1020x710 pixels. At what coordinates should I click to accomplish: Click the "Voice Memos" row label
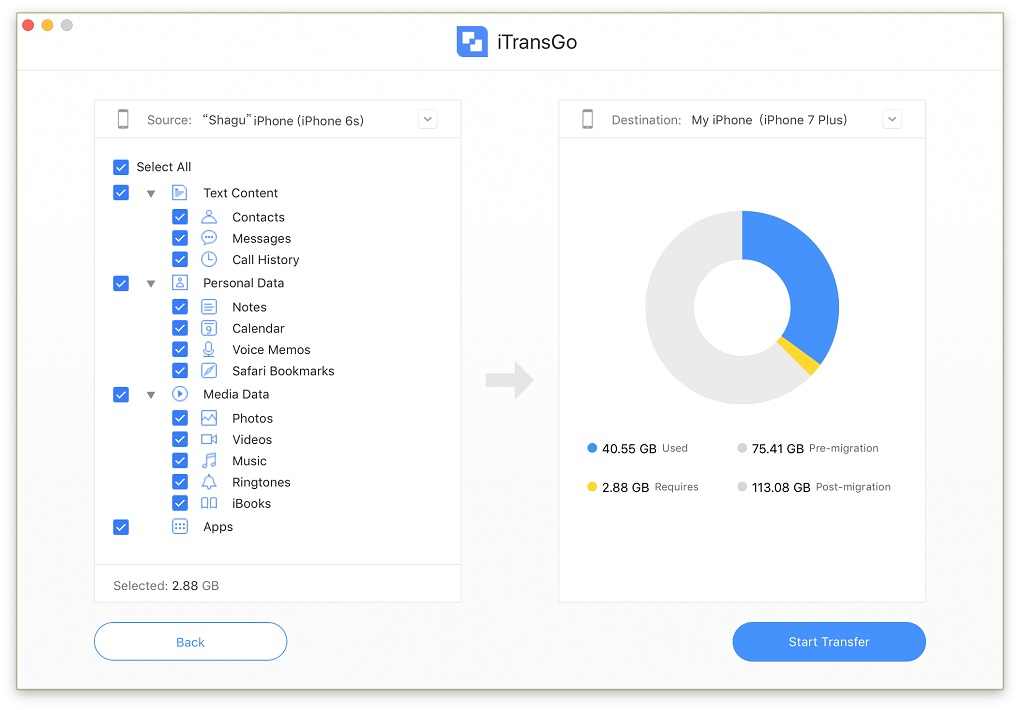pyautogui.click(x=271, y=349)
